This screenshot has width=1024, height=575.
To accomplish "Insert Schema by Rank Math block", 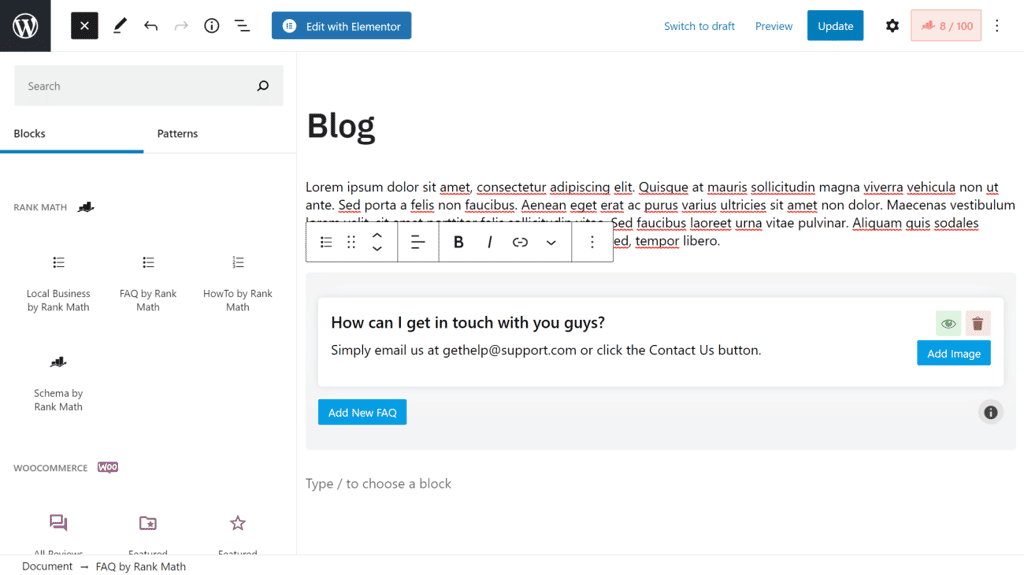I will point(58,383).
